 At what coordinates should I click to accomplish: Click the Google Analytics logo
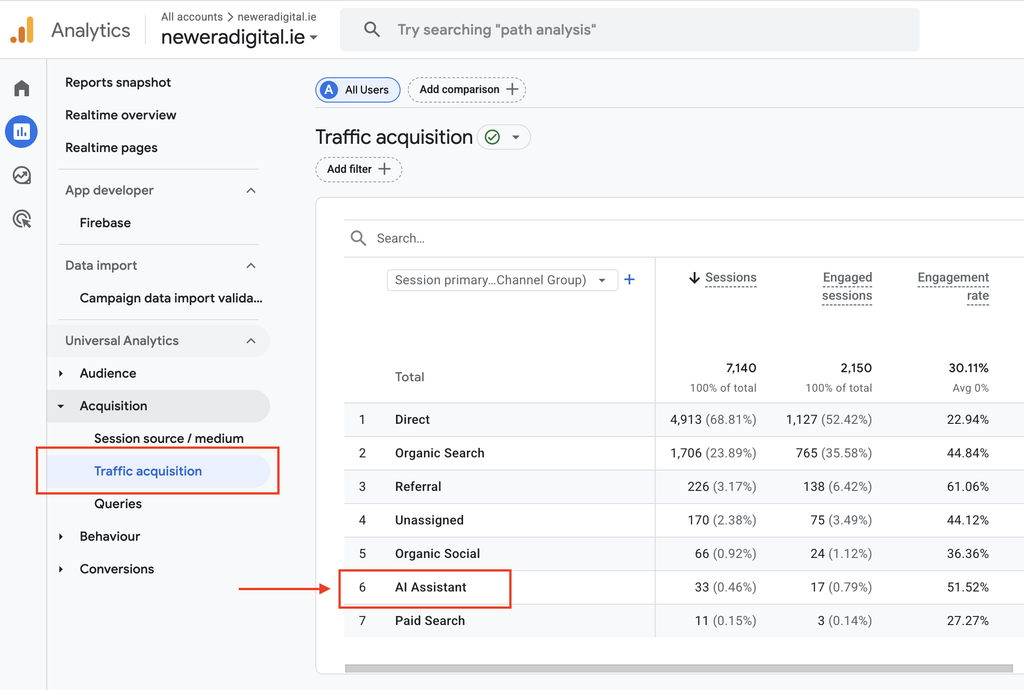coord(22,30)
